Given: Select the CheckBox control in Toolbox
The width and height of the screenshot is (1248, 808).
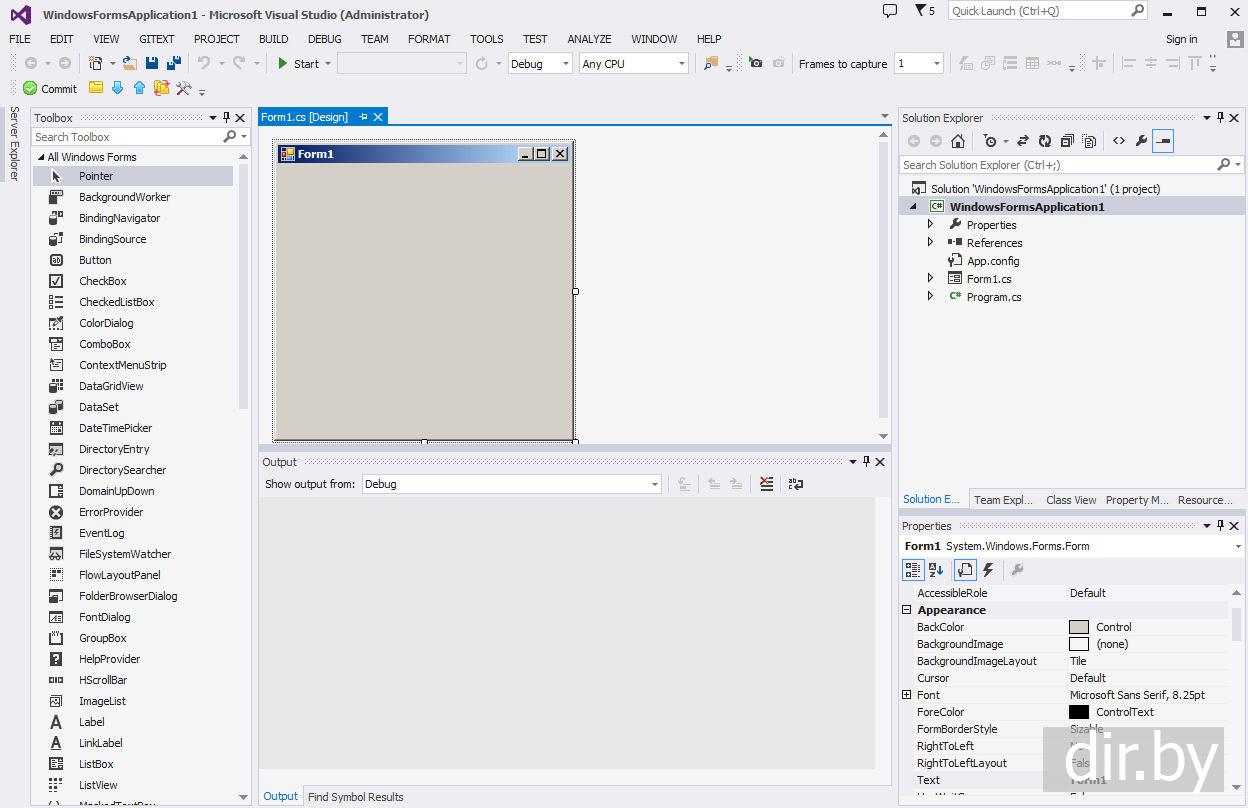Looking at the screenshot, I should click(102, 281).
